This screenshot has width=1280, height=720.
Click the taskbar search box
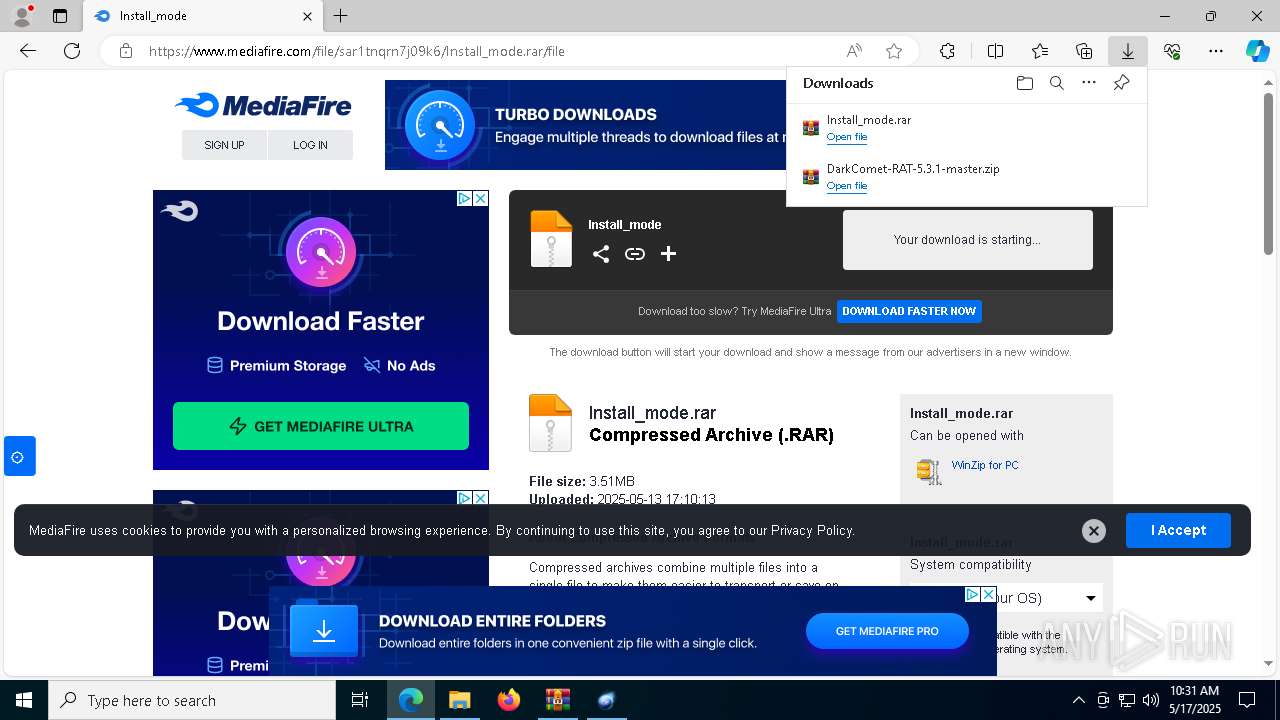click(x=192, y=700)
